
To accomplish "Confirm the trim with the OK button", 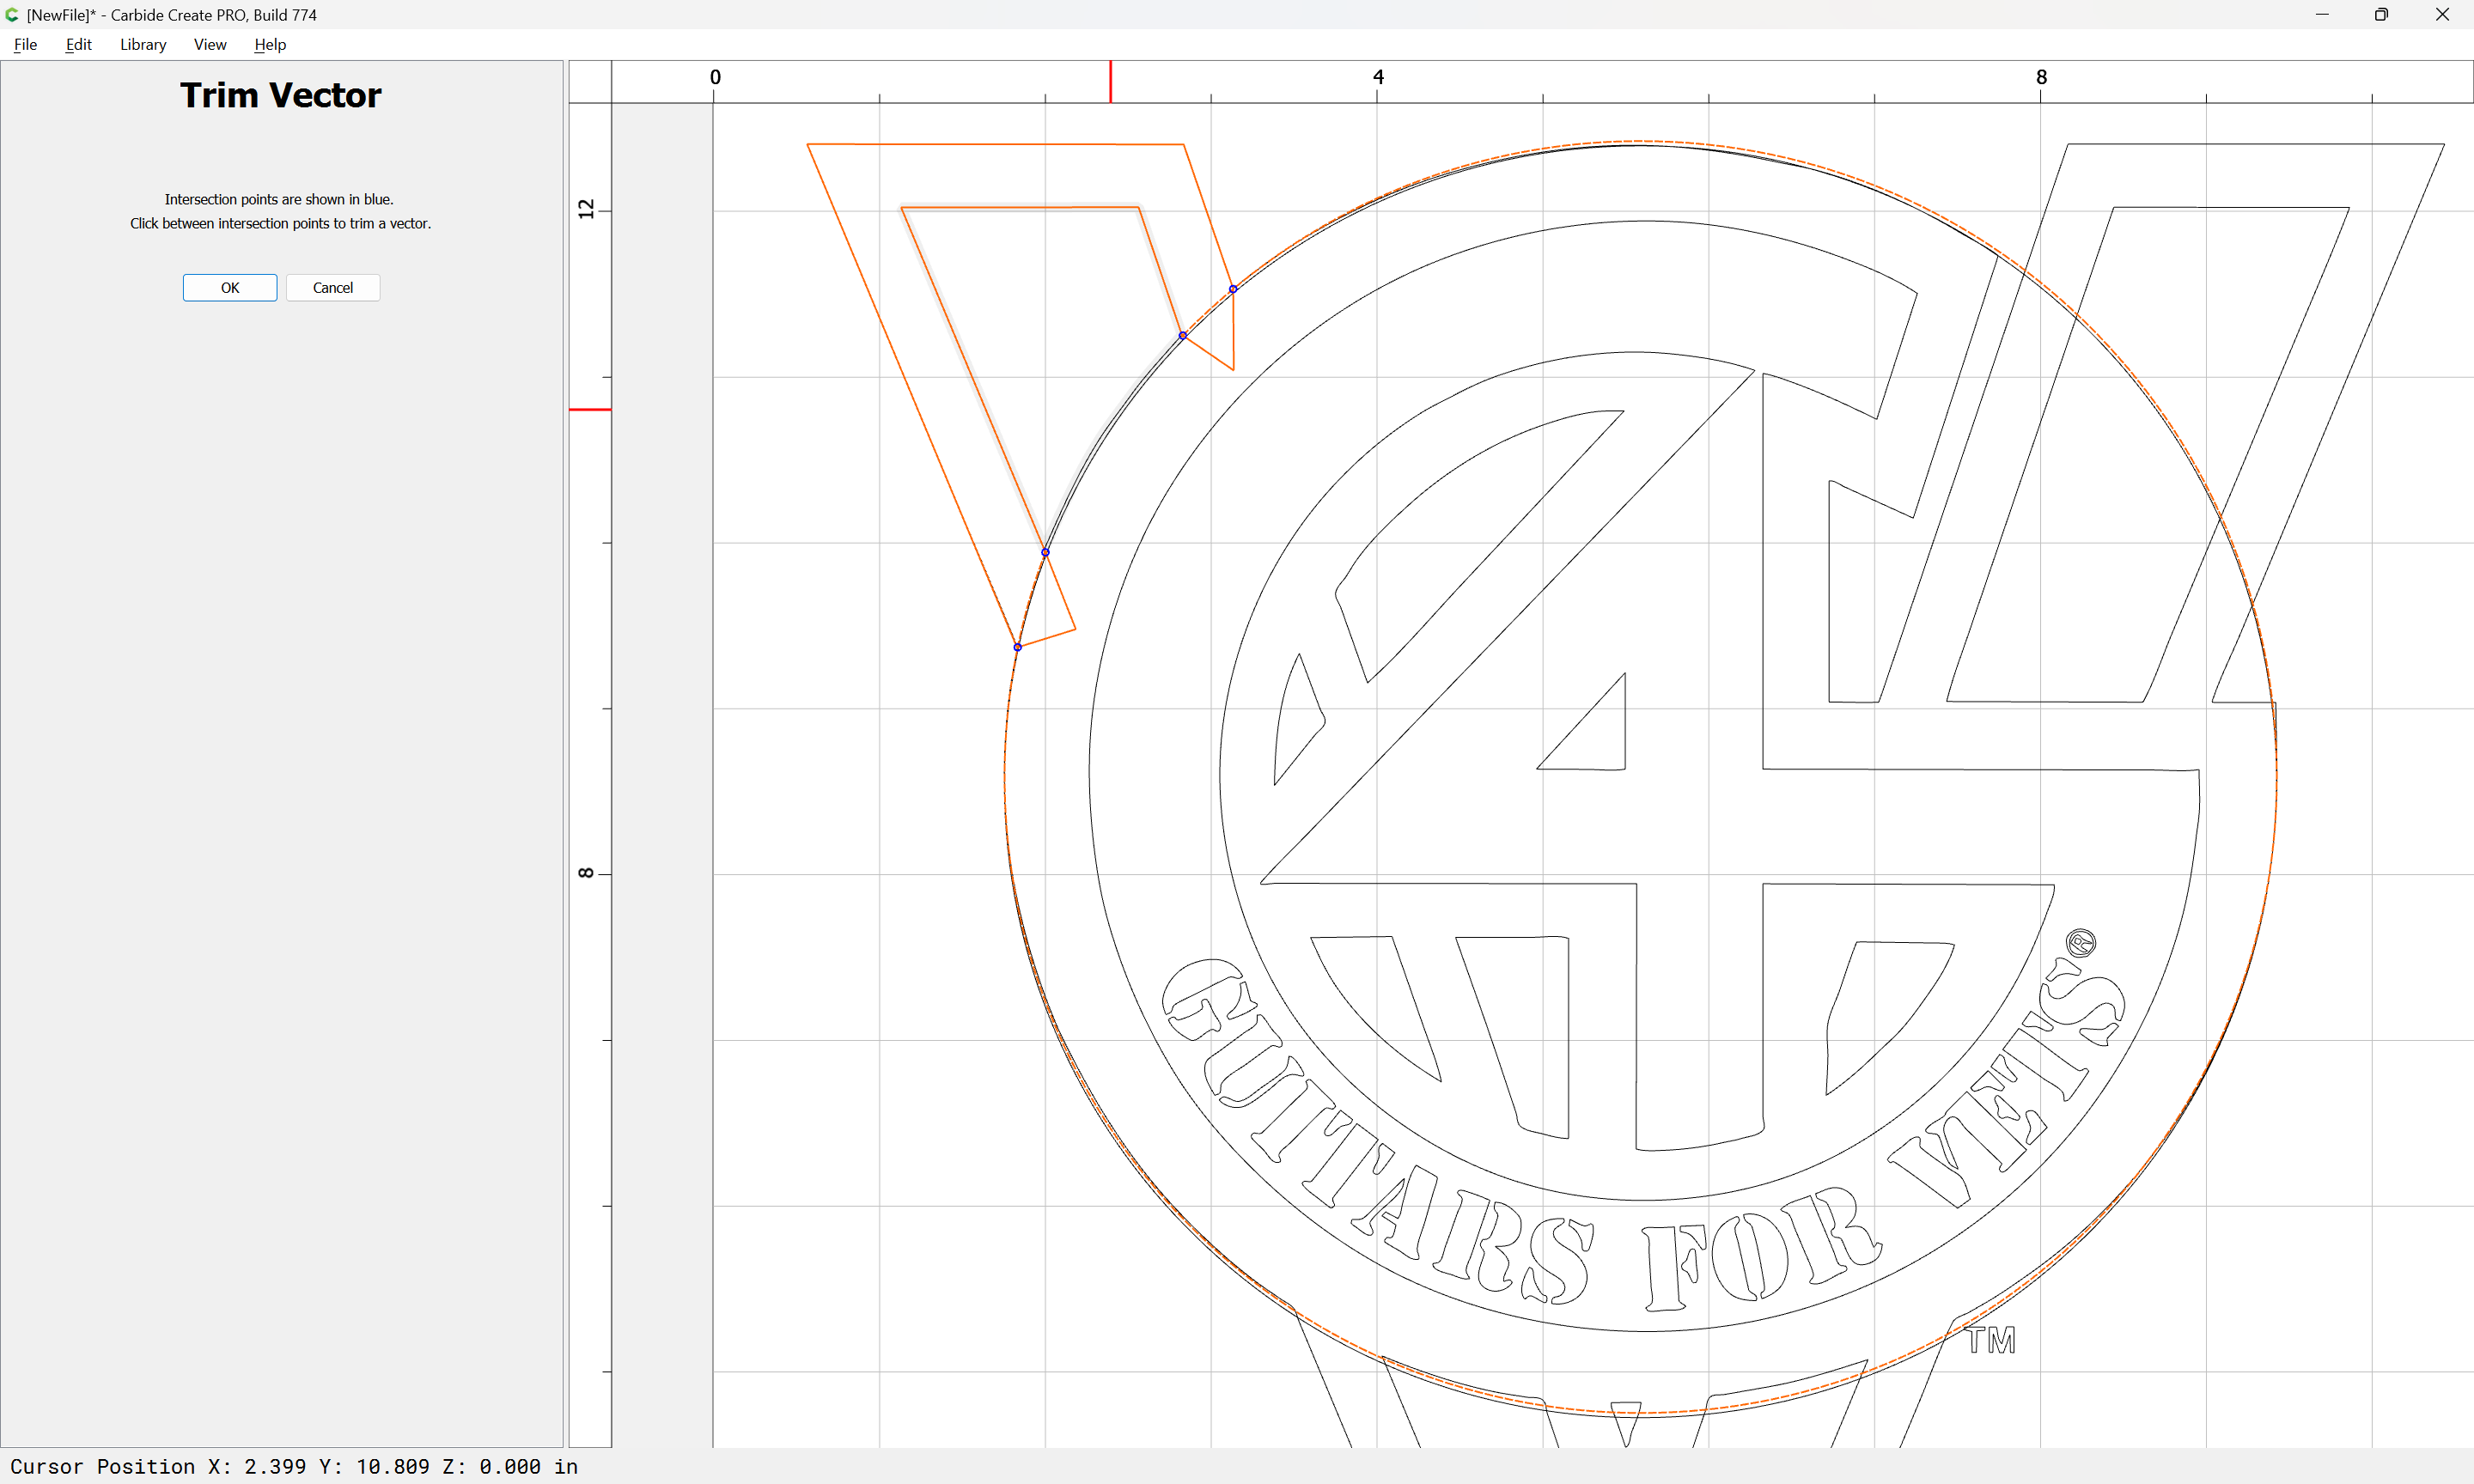I will tap(230, 288).
